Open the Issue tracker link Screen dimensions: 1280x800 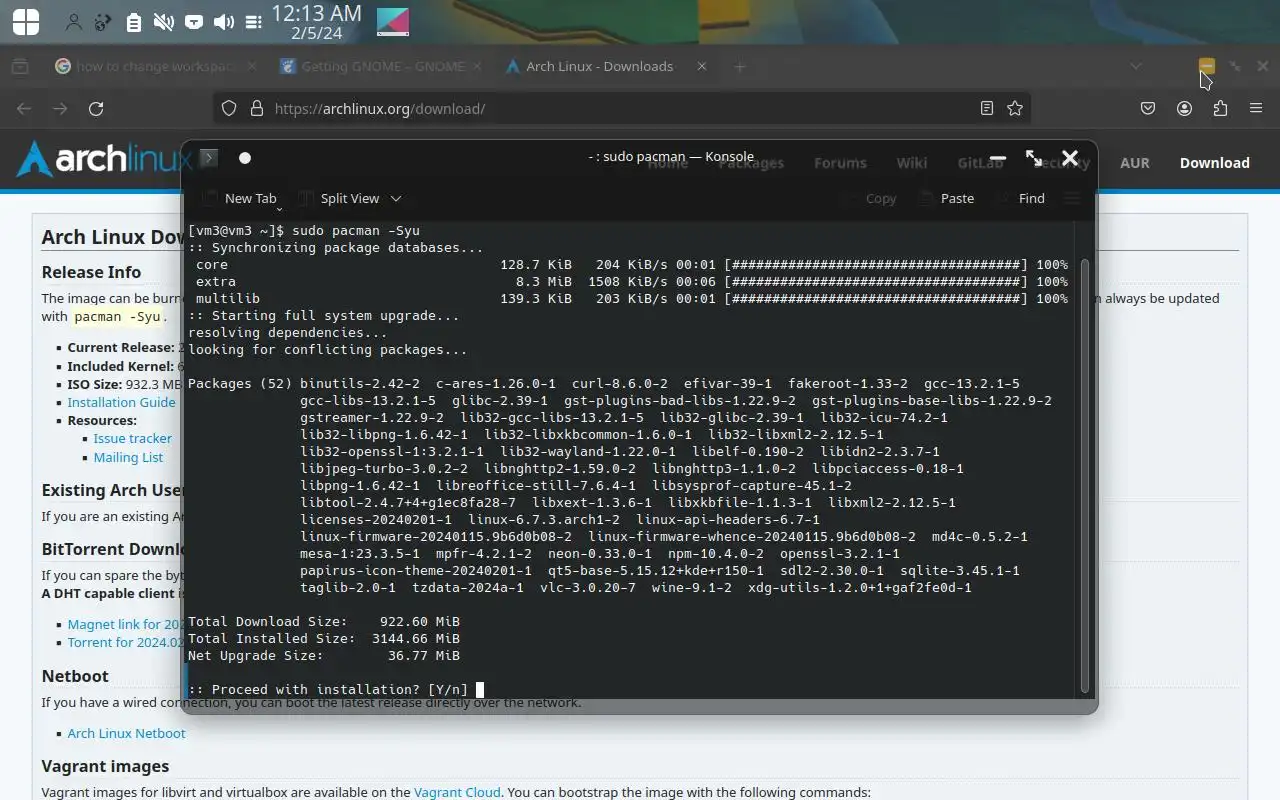(132, 438)
